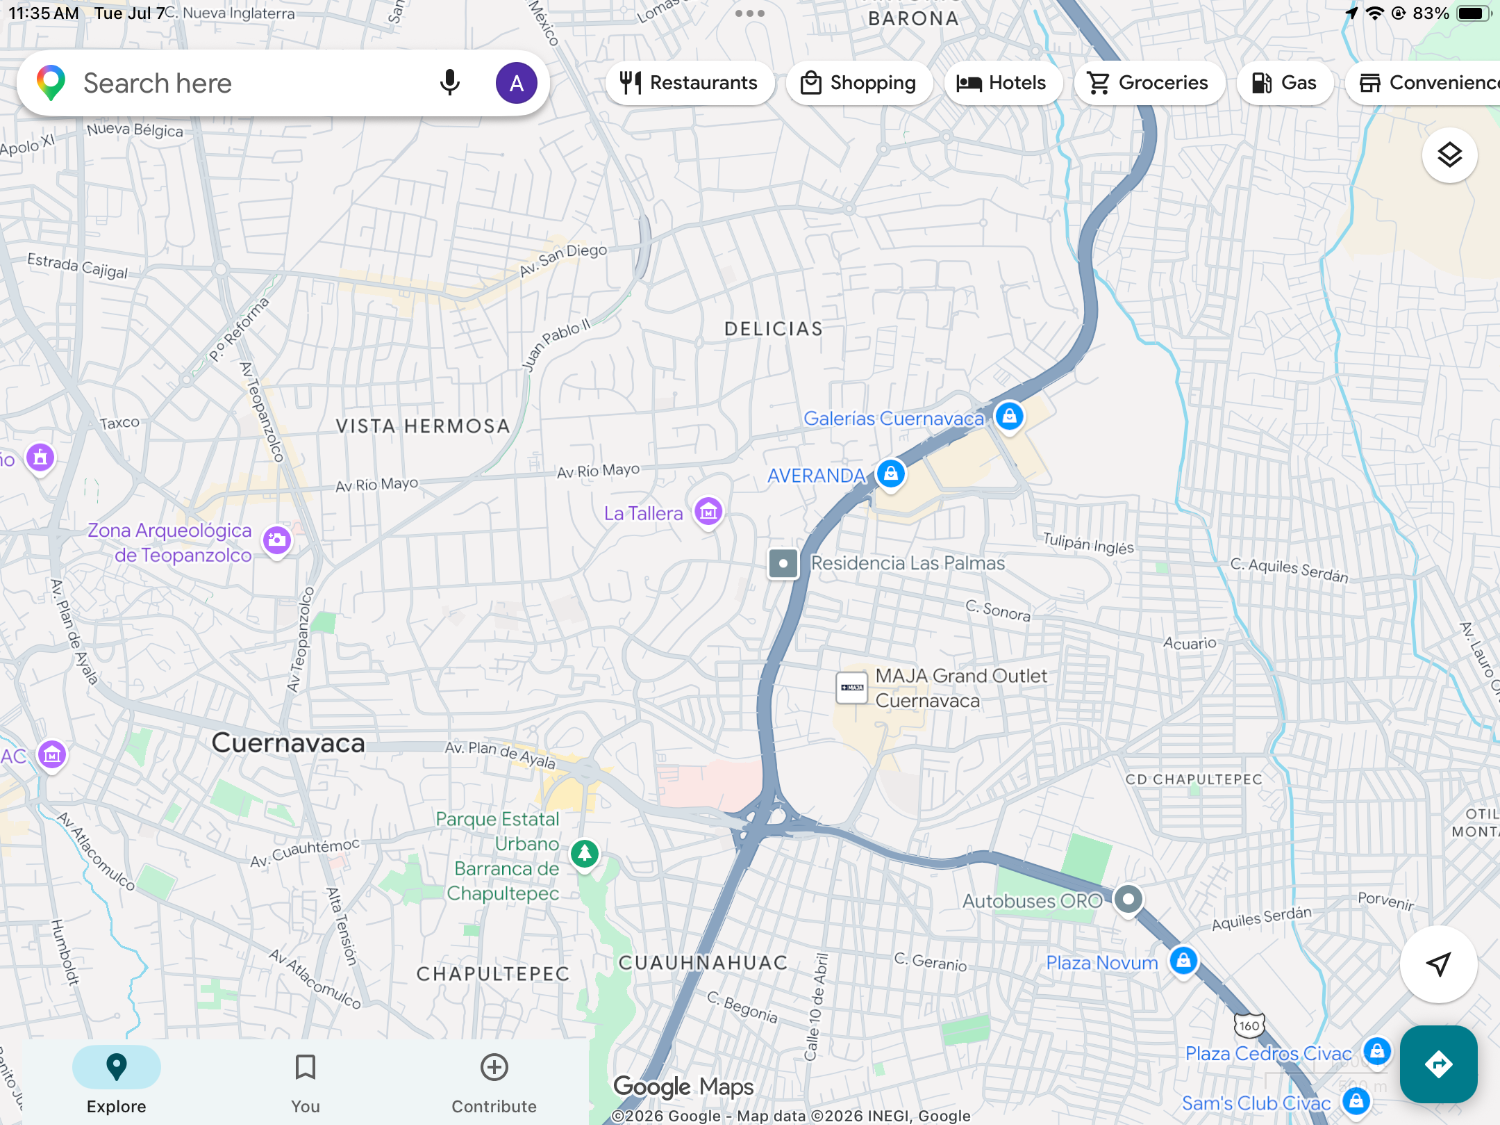Tap the Groceries category chip
Viewport: 1500px width, 1125px height.
pos(1149,83)
